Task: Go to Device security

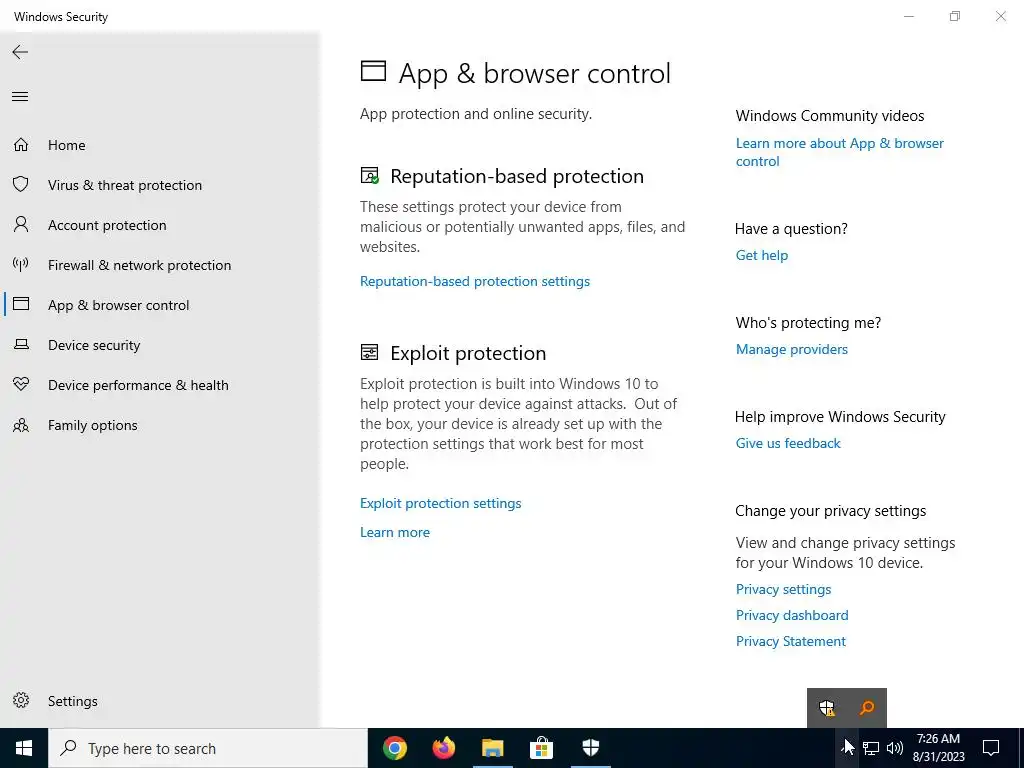Action: [94, 345]
